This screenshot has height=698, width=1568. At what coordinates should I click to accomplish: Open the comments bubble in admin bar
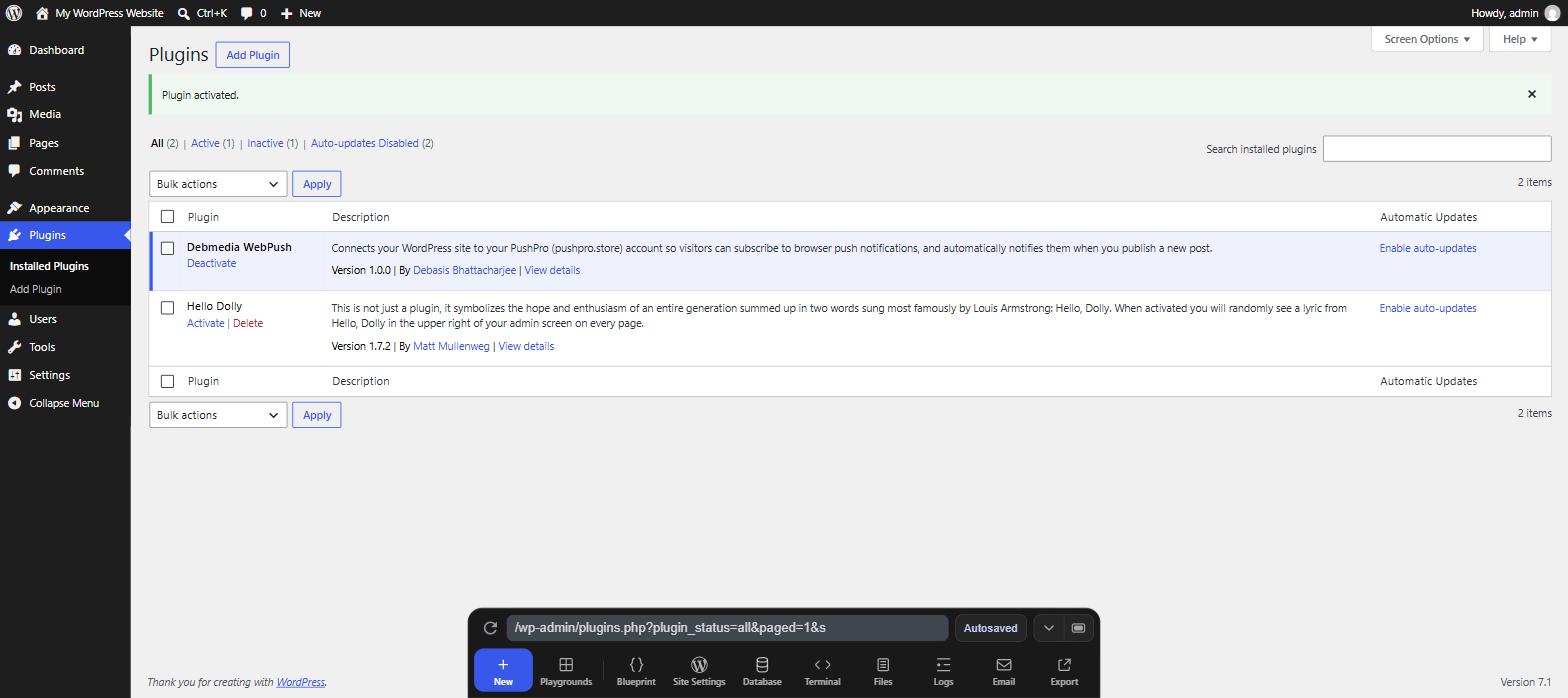pos(253,13)
